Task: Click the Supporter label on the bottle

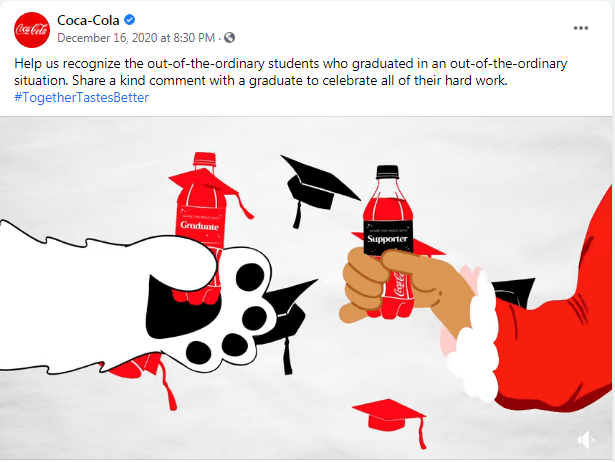Action: pos(387,239)
